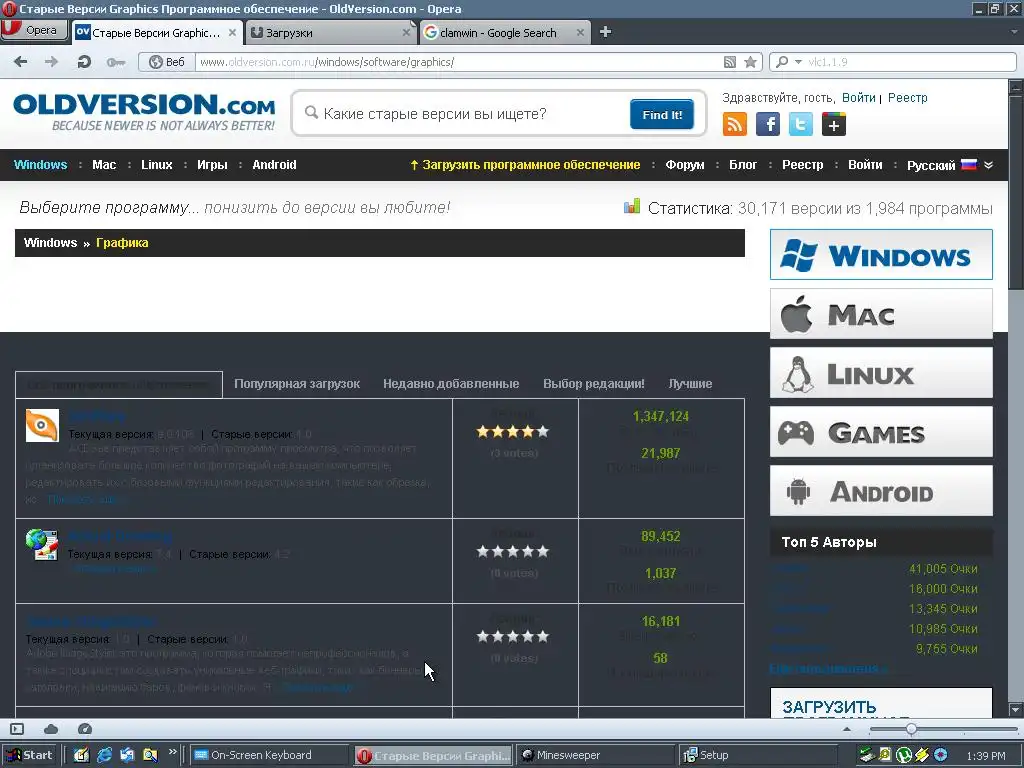This screenshot has height=768, width=1024.
Task: Click the Windows breadcrumb link
Action: click(50, 242)
